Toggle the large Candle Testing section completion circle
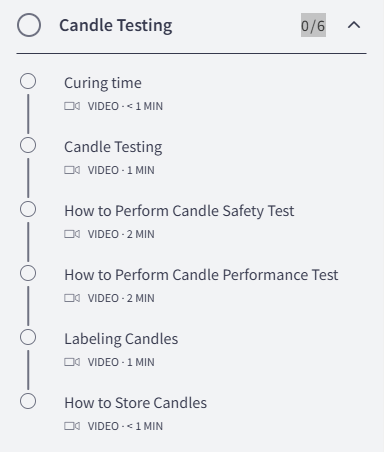This screenshot has height=452, width=384. [x=29, y=25]
